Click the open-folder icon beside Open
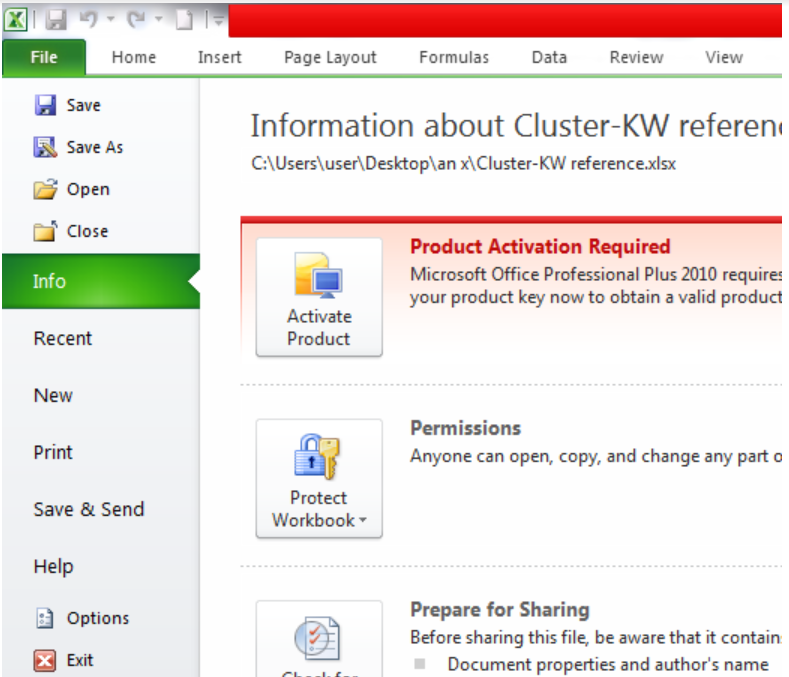The image size is (789, 677). tap(45, 189)
